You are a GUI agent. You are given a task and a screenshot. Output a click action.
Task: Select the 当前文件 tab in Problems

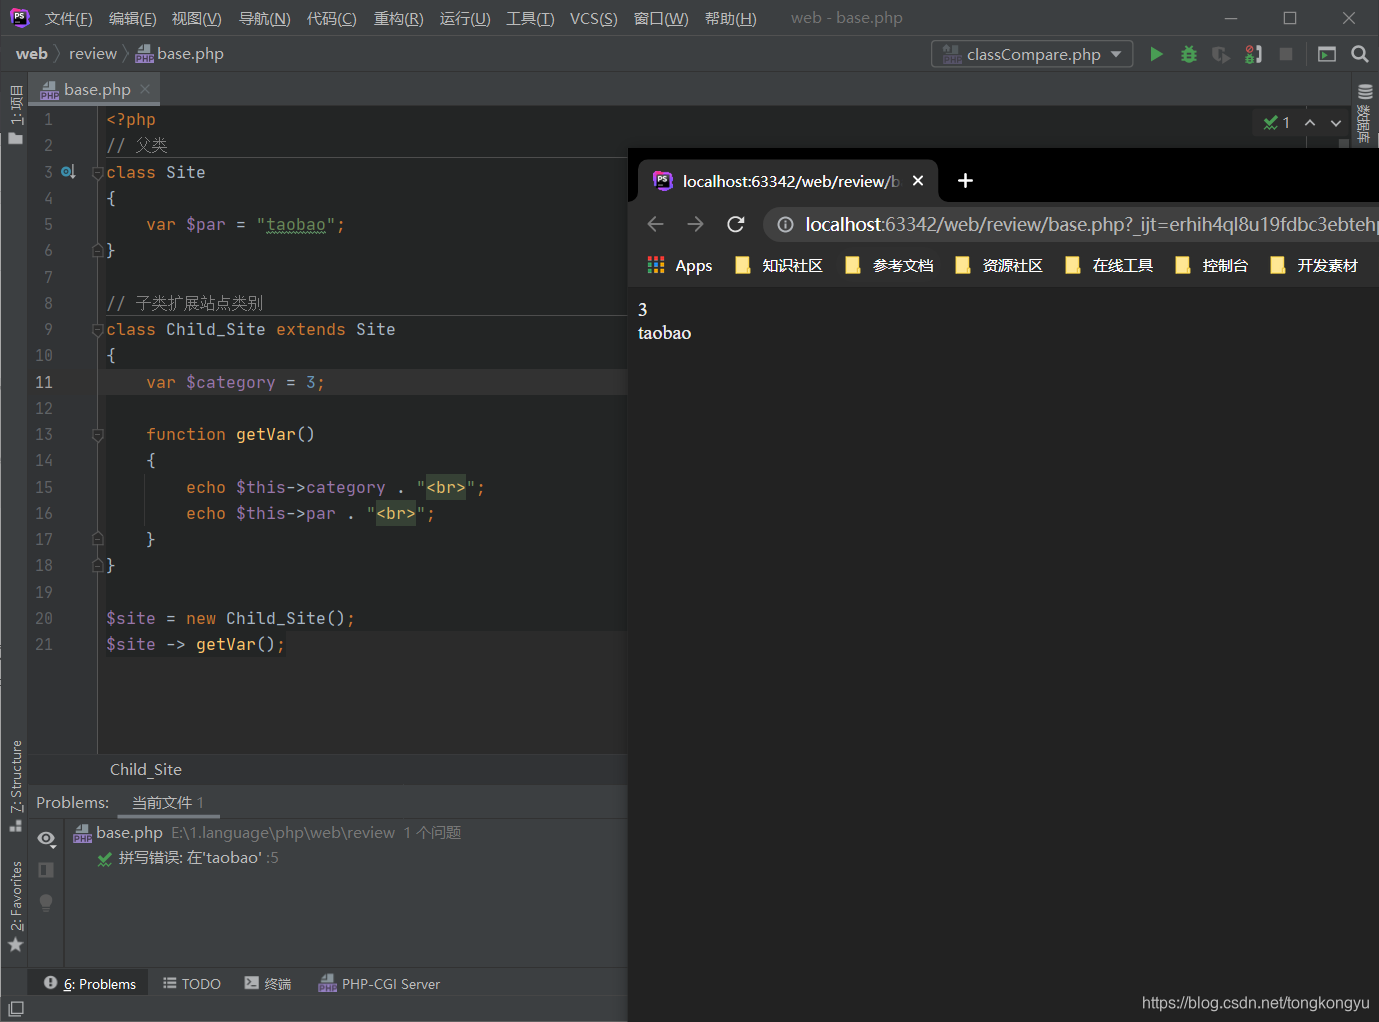[167, 803]
